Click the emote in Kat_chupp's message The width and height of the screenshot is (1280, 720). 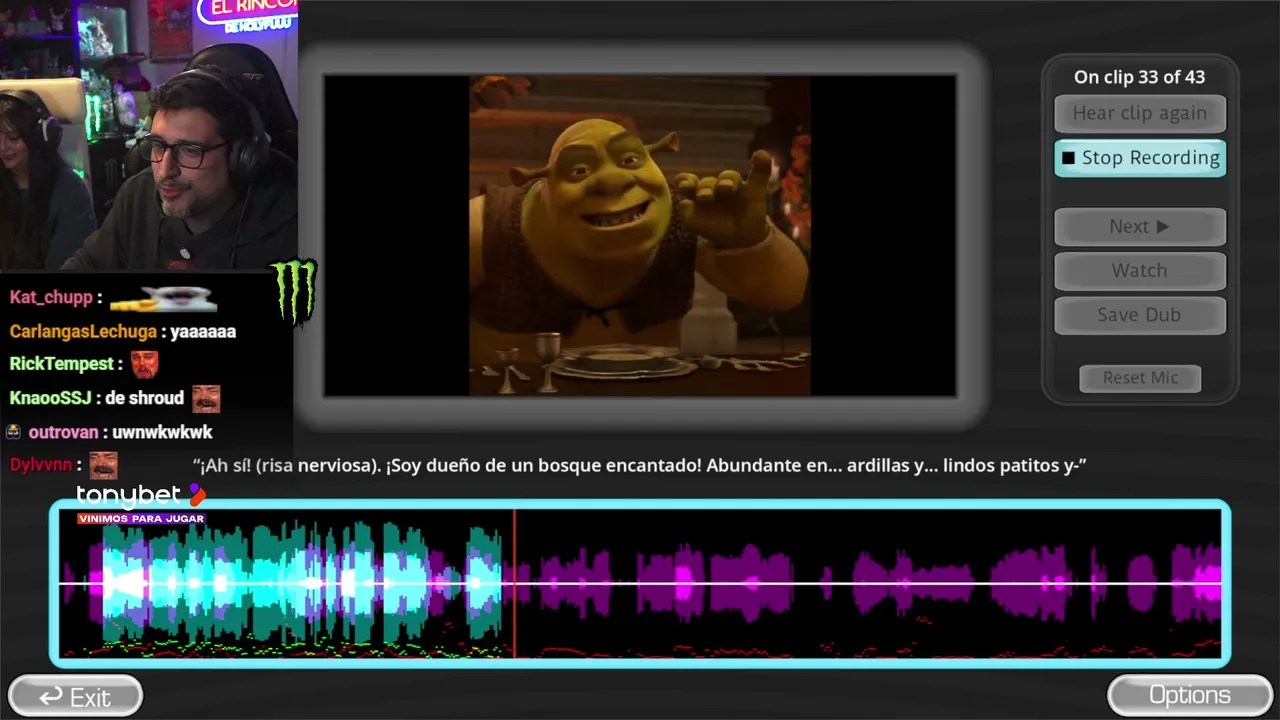[x=163, y=297]
